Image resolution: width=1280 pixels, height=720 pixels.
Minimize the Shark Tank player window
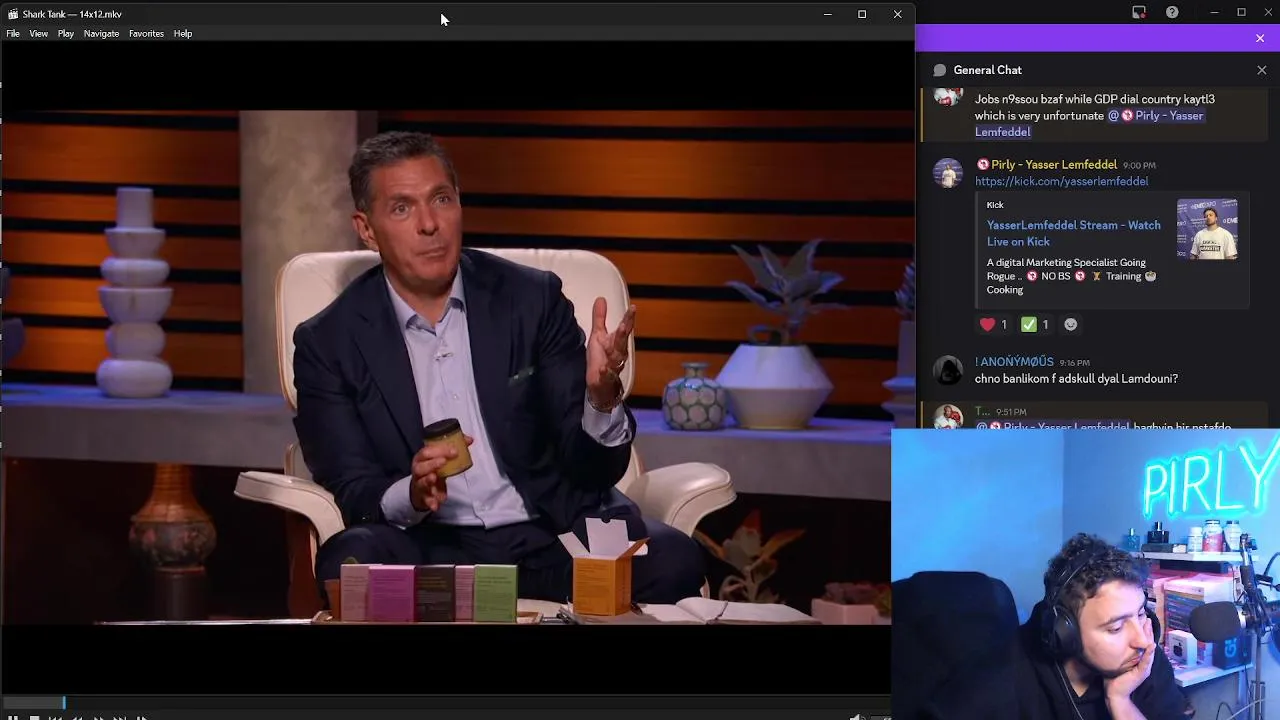pos(827,14)
